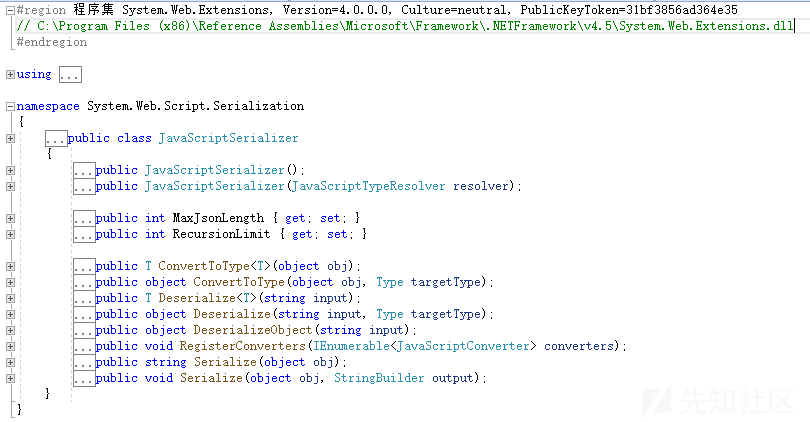Screen dimensions: 810x422
Task: Open the ellipsis box before object ConvertToType method
Action: click(84, 283)
